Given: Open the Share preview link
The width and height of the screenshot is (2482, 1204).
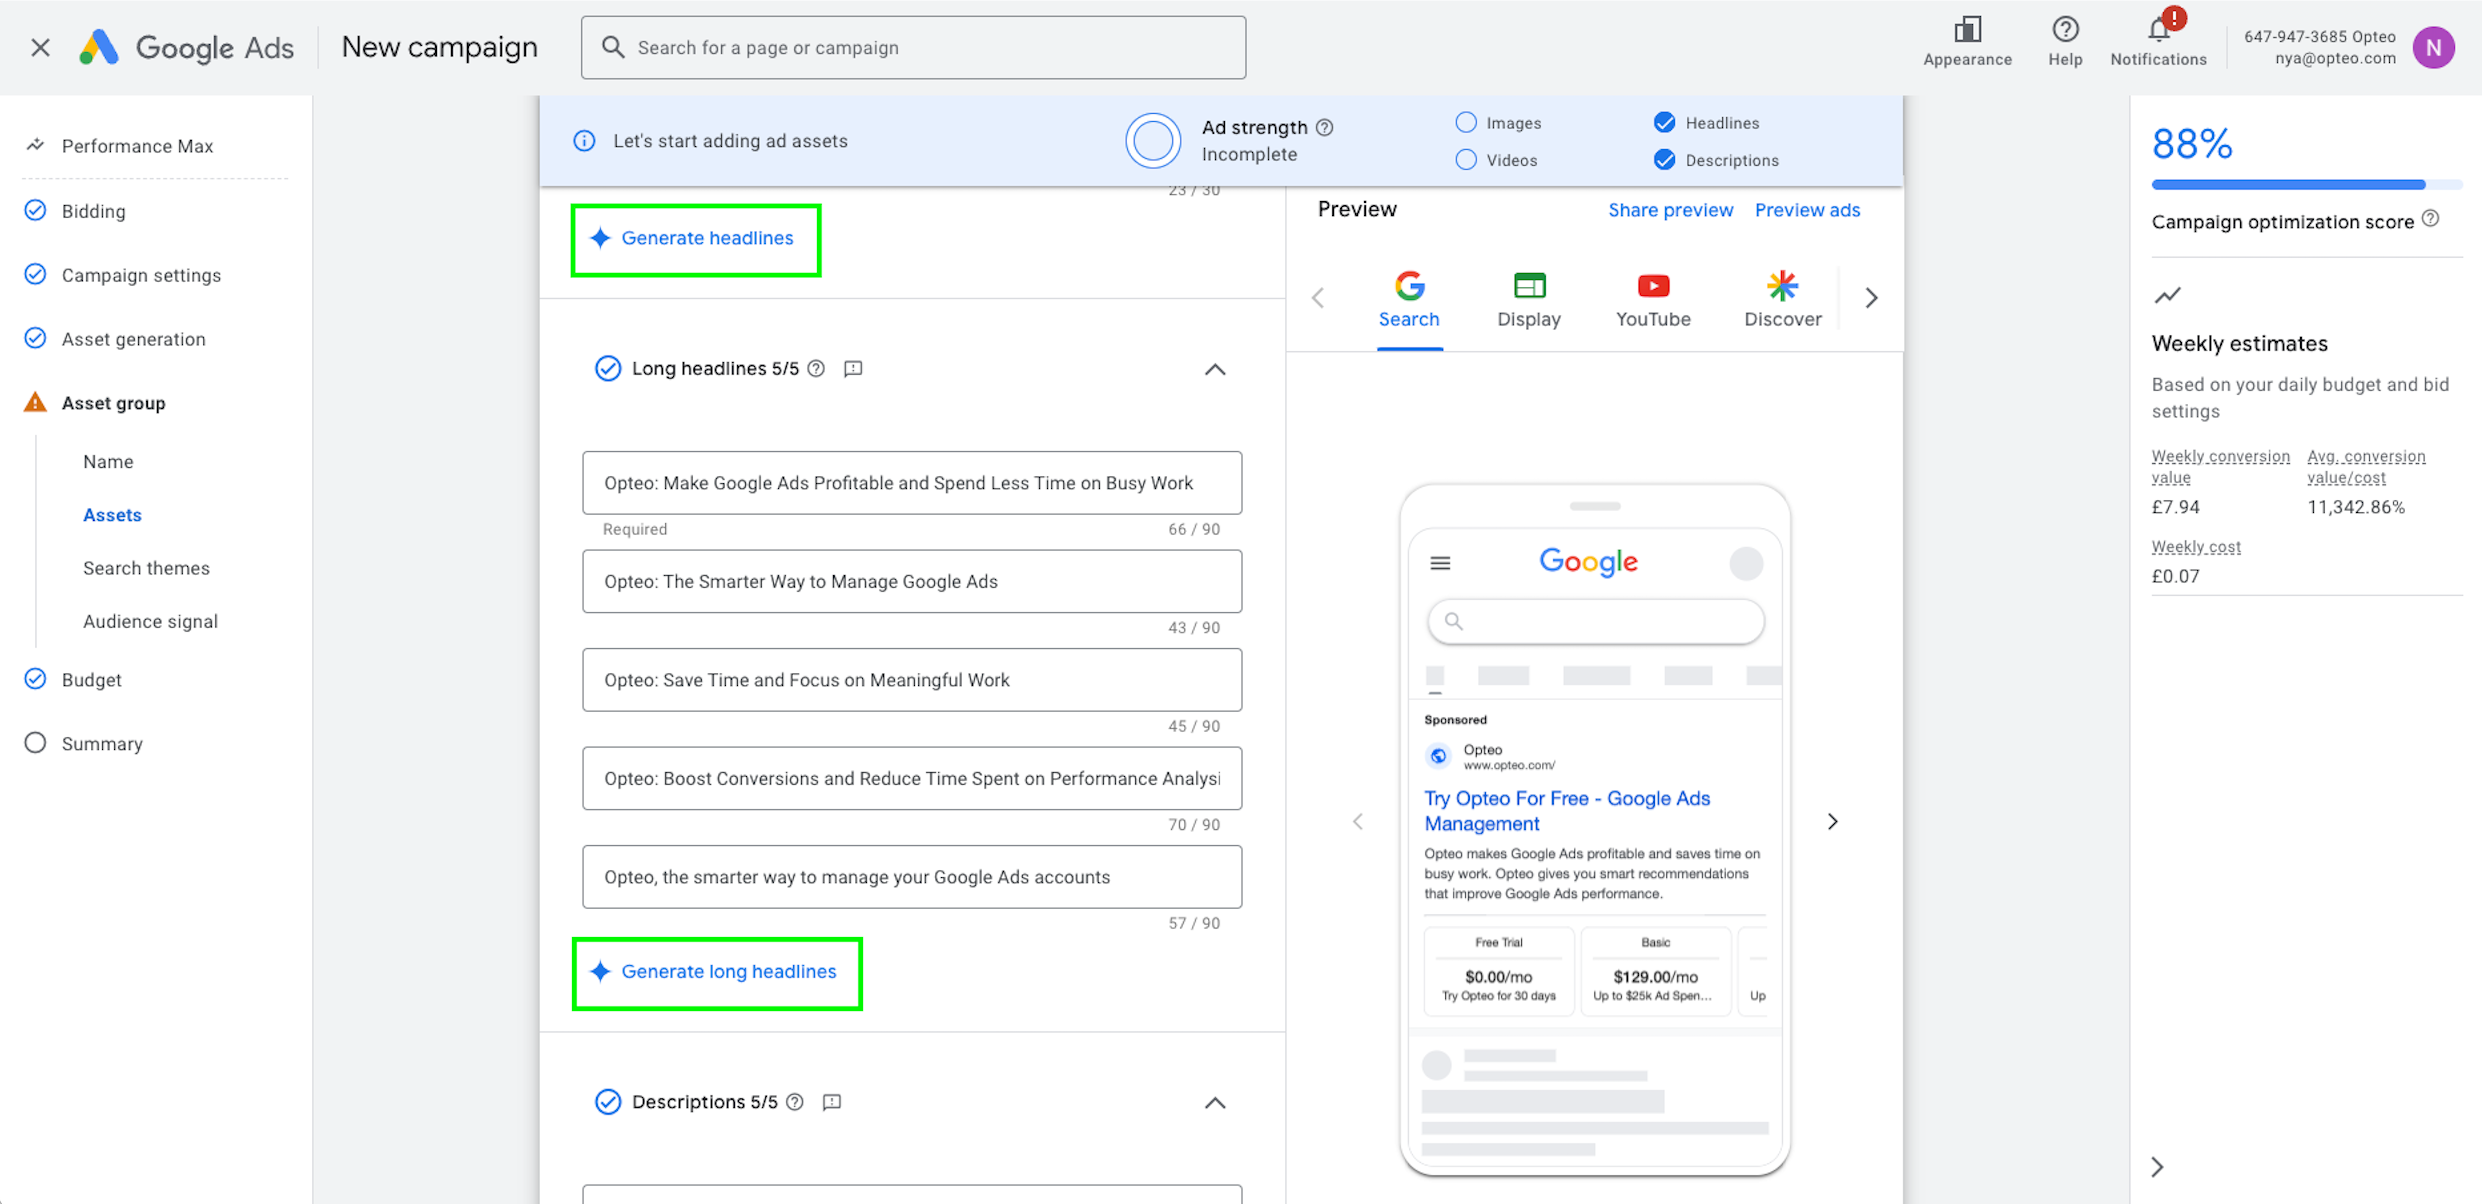Looking at the screenshot, I should tap(1670, 210).
